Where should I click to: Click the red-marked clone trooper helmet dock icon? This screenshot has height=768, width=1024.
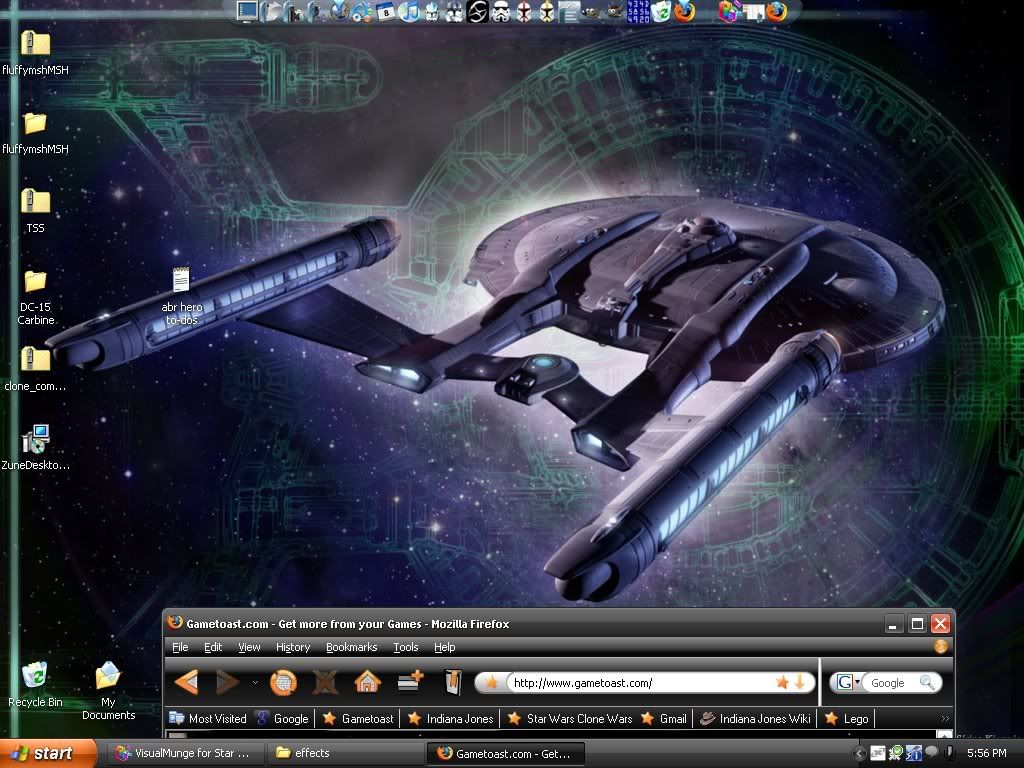tap(524, 11)
